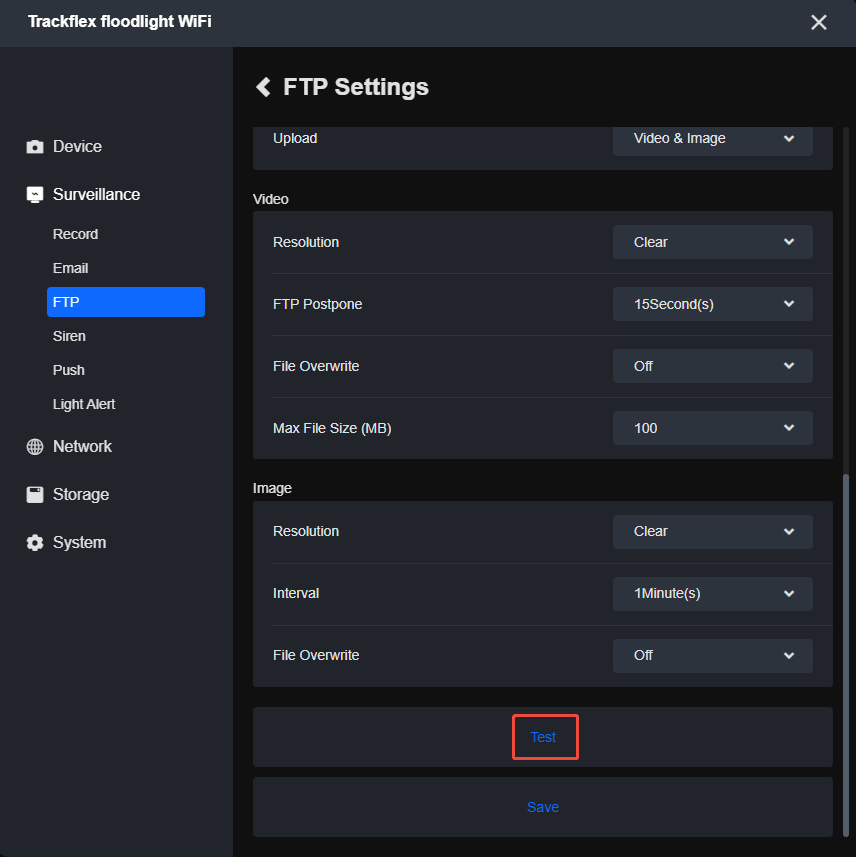Viewport: 856px width, 857px height.
Task: Click the Surveillance section label
Action: (x=96, y=195)
